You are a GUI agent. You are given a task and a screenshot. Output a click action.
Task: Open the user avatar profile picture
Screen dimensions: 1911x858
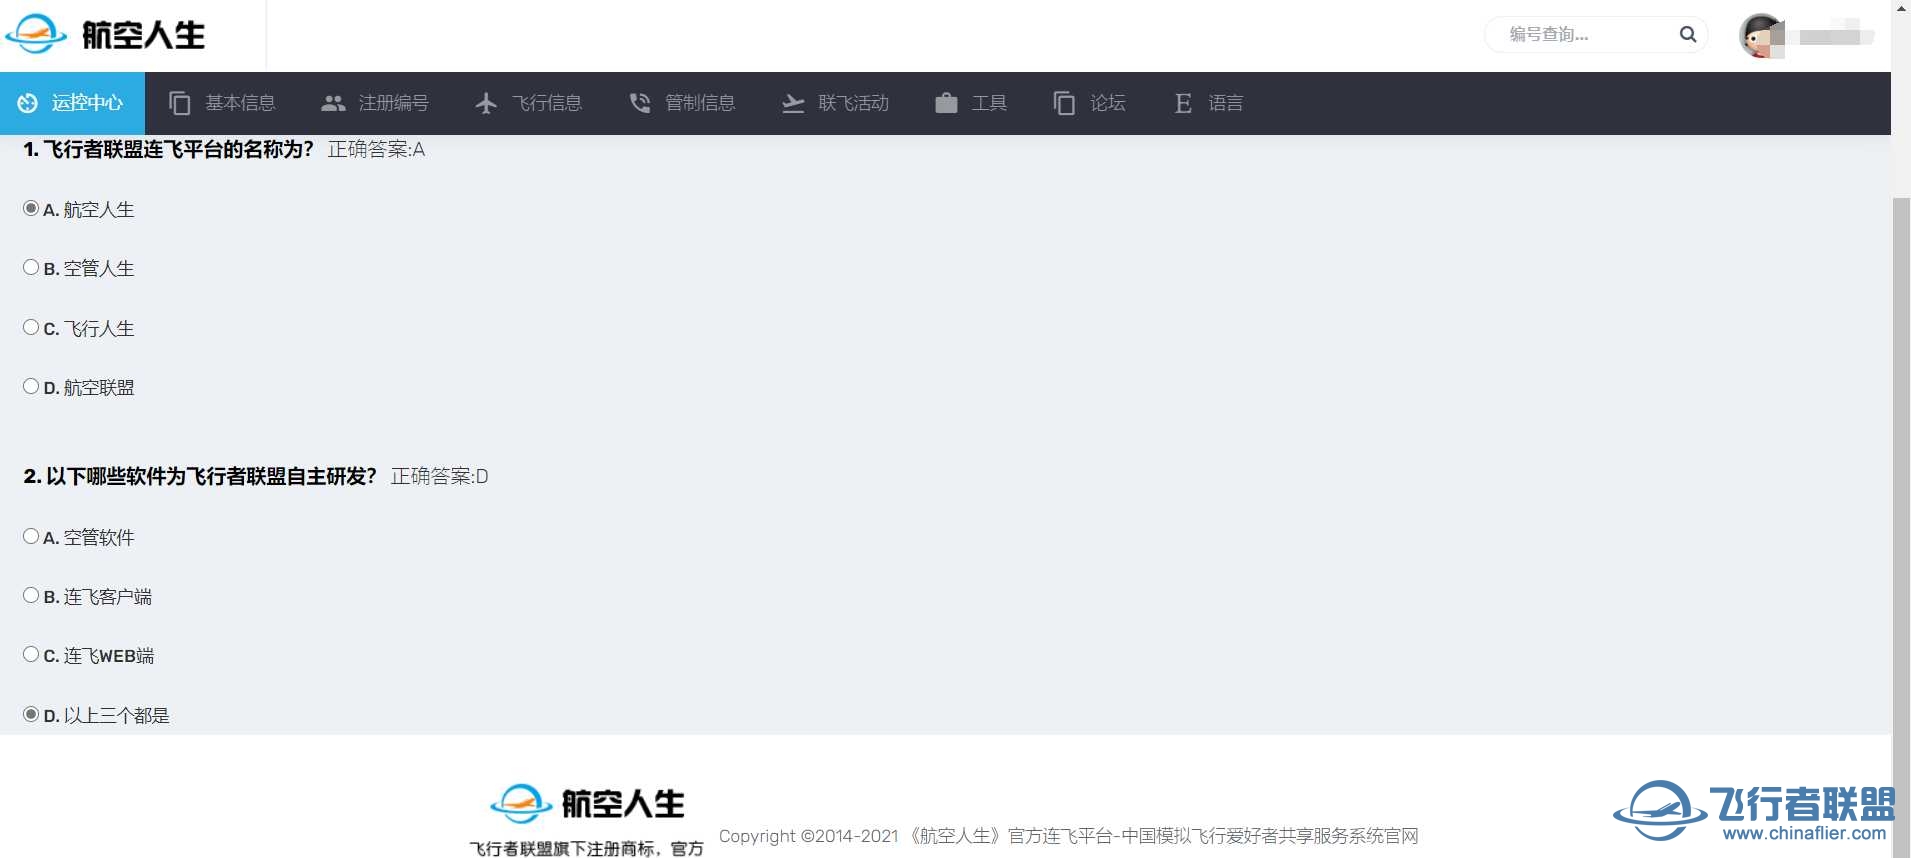[x=1761, y=36]
